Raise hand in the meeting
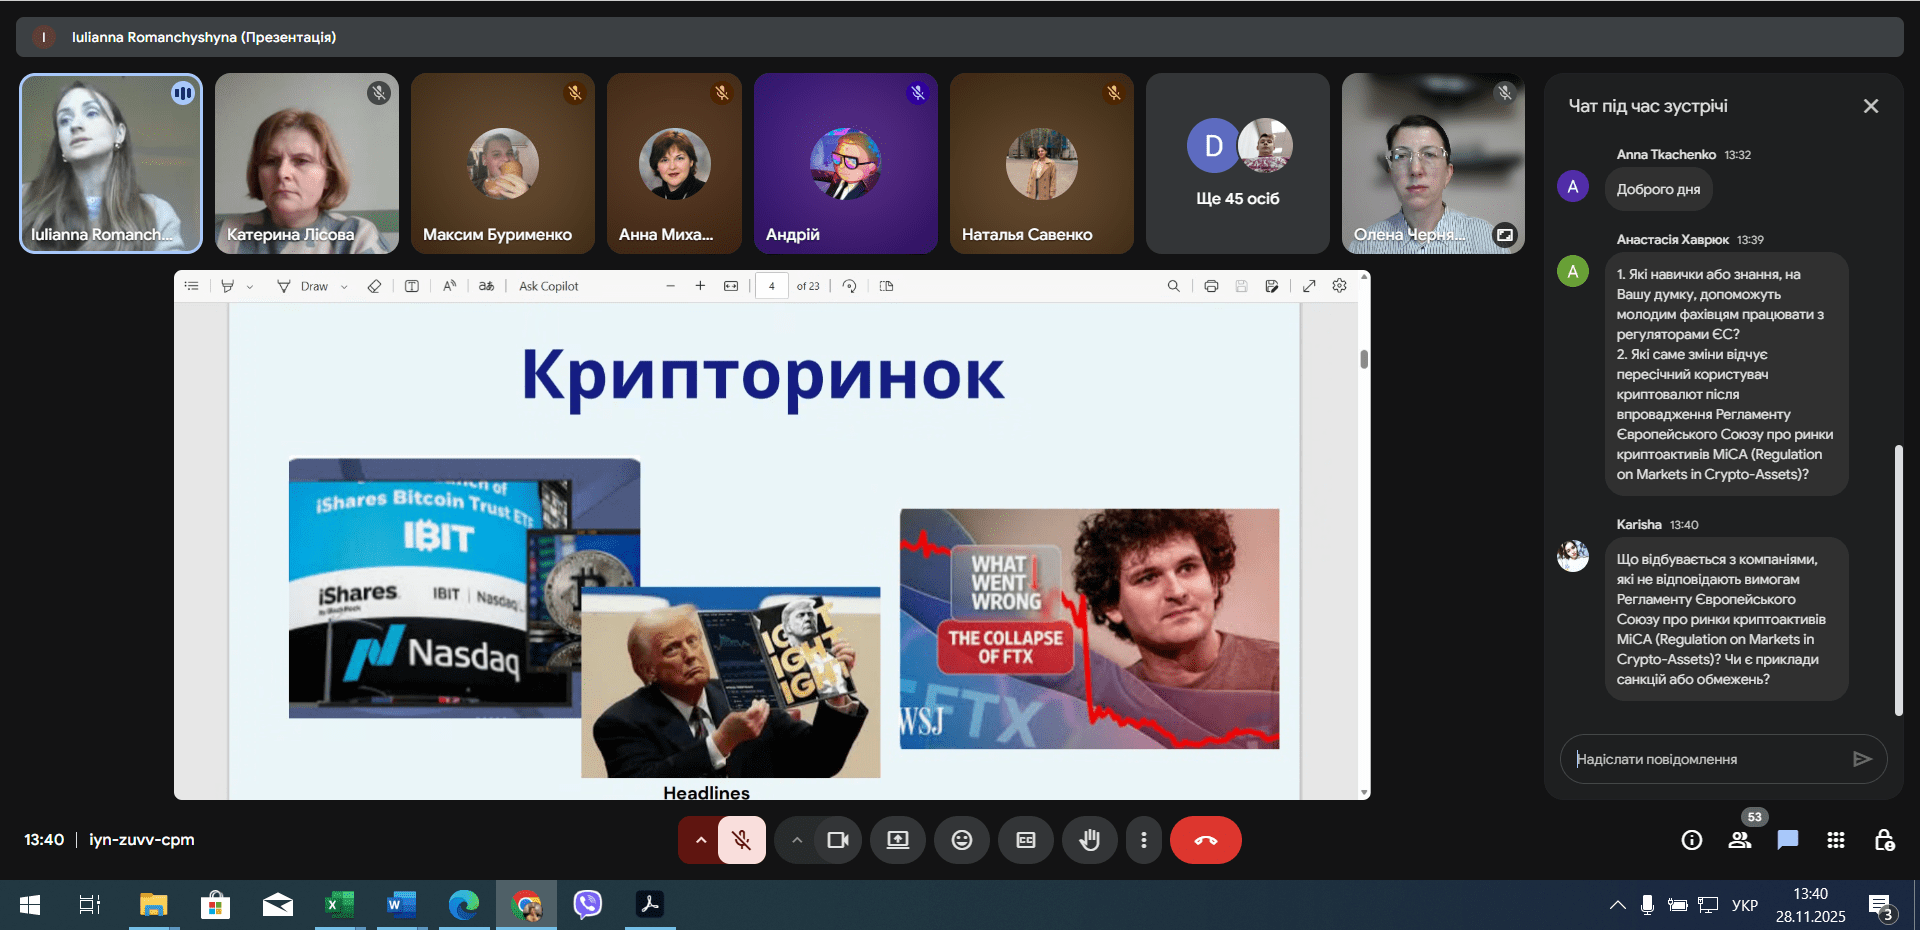 (x=1089, y=840)
